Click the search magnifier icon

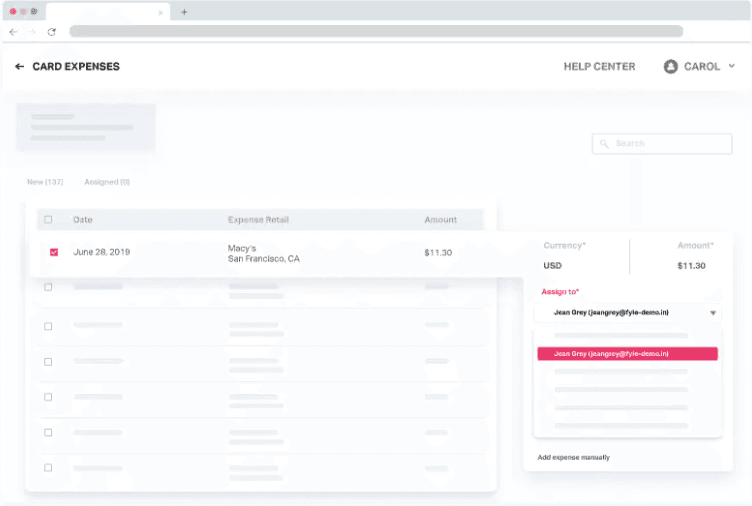[604, 143]
